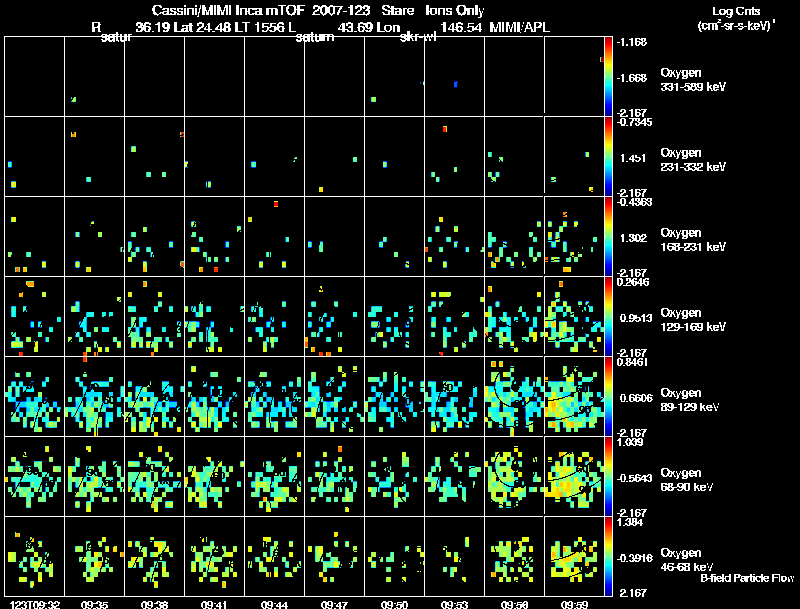Screen dimensions: 800x609
Task: Select the 'Oxygen 168-231 keV' label
Action: 693,240
